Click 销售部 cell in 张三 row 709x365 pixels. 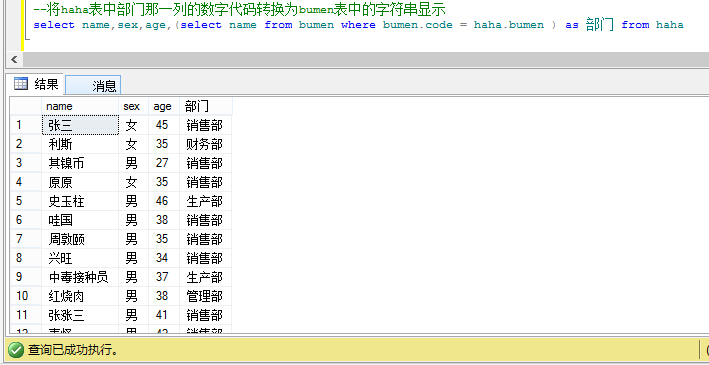[x=206, y=125]
